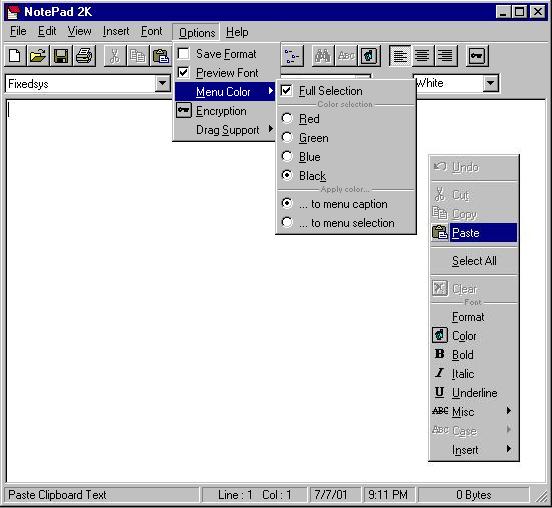Click the Copy toolbar icon
The height and width of the screenshot is (508, 552).
138,56
